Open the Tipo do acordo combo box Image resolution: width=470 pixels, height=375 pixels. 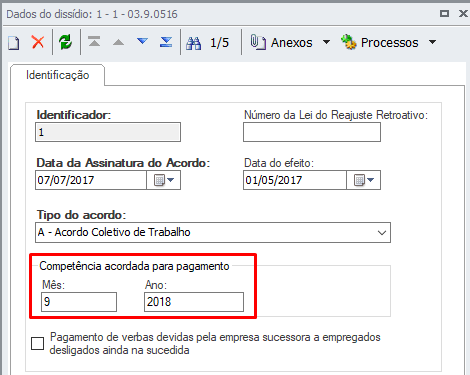tap(213, 232)
